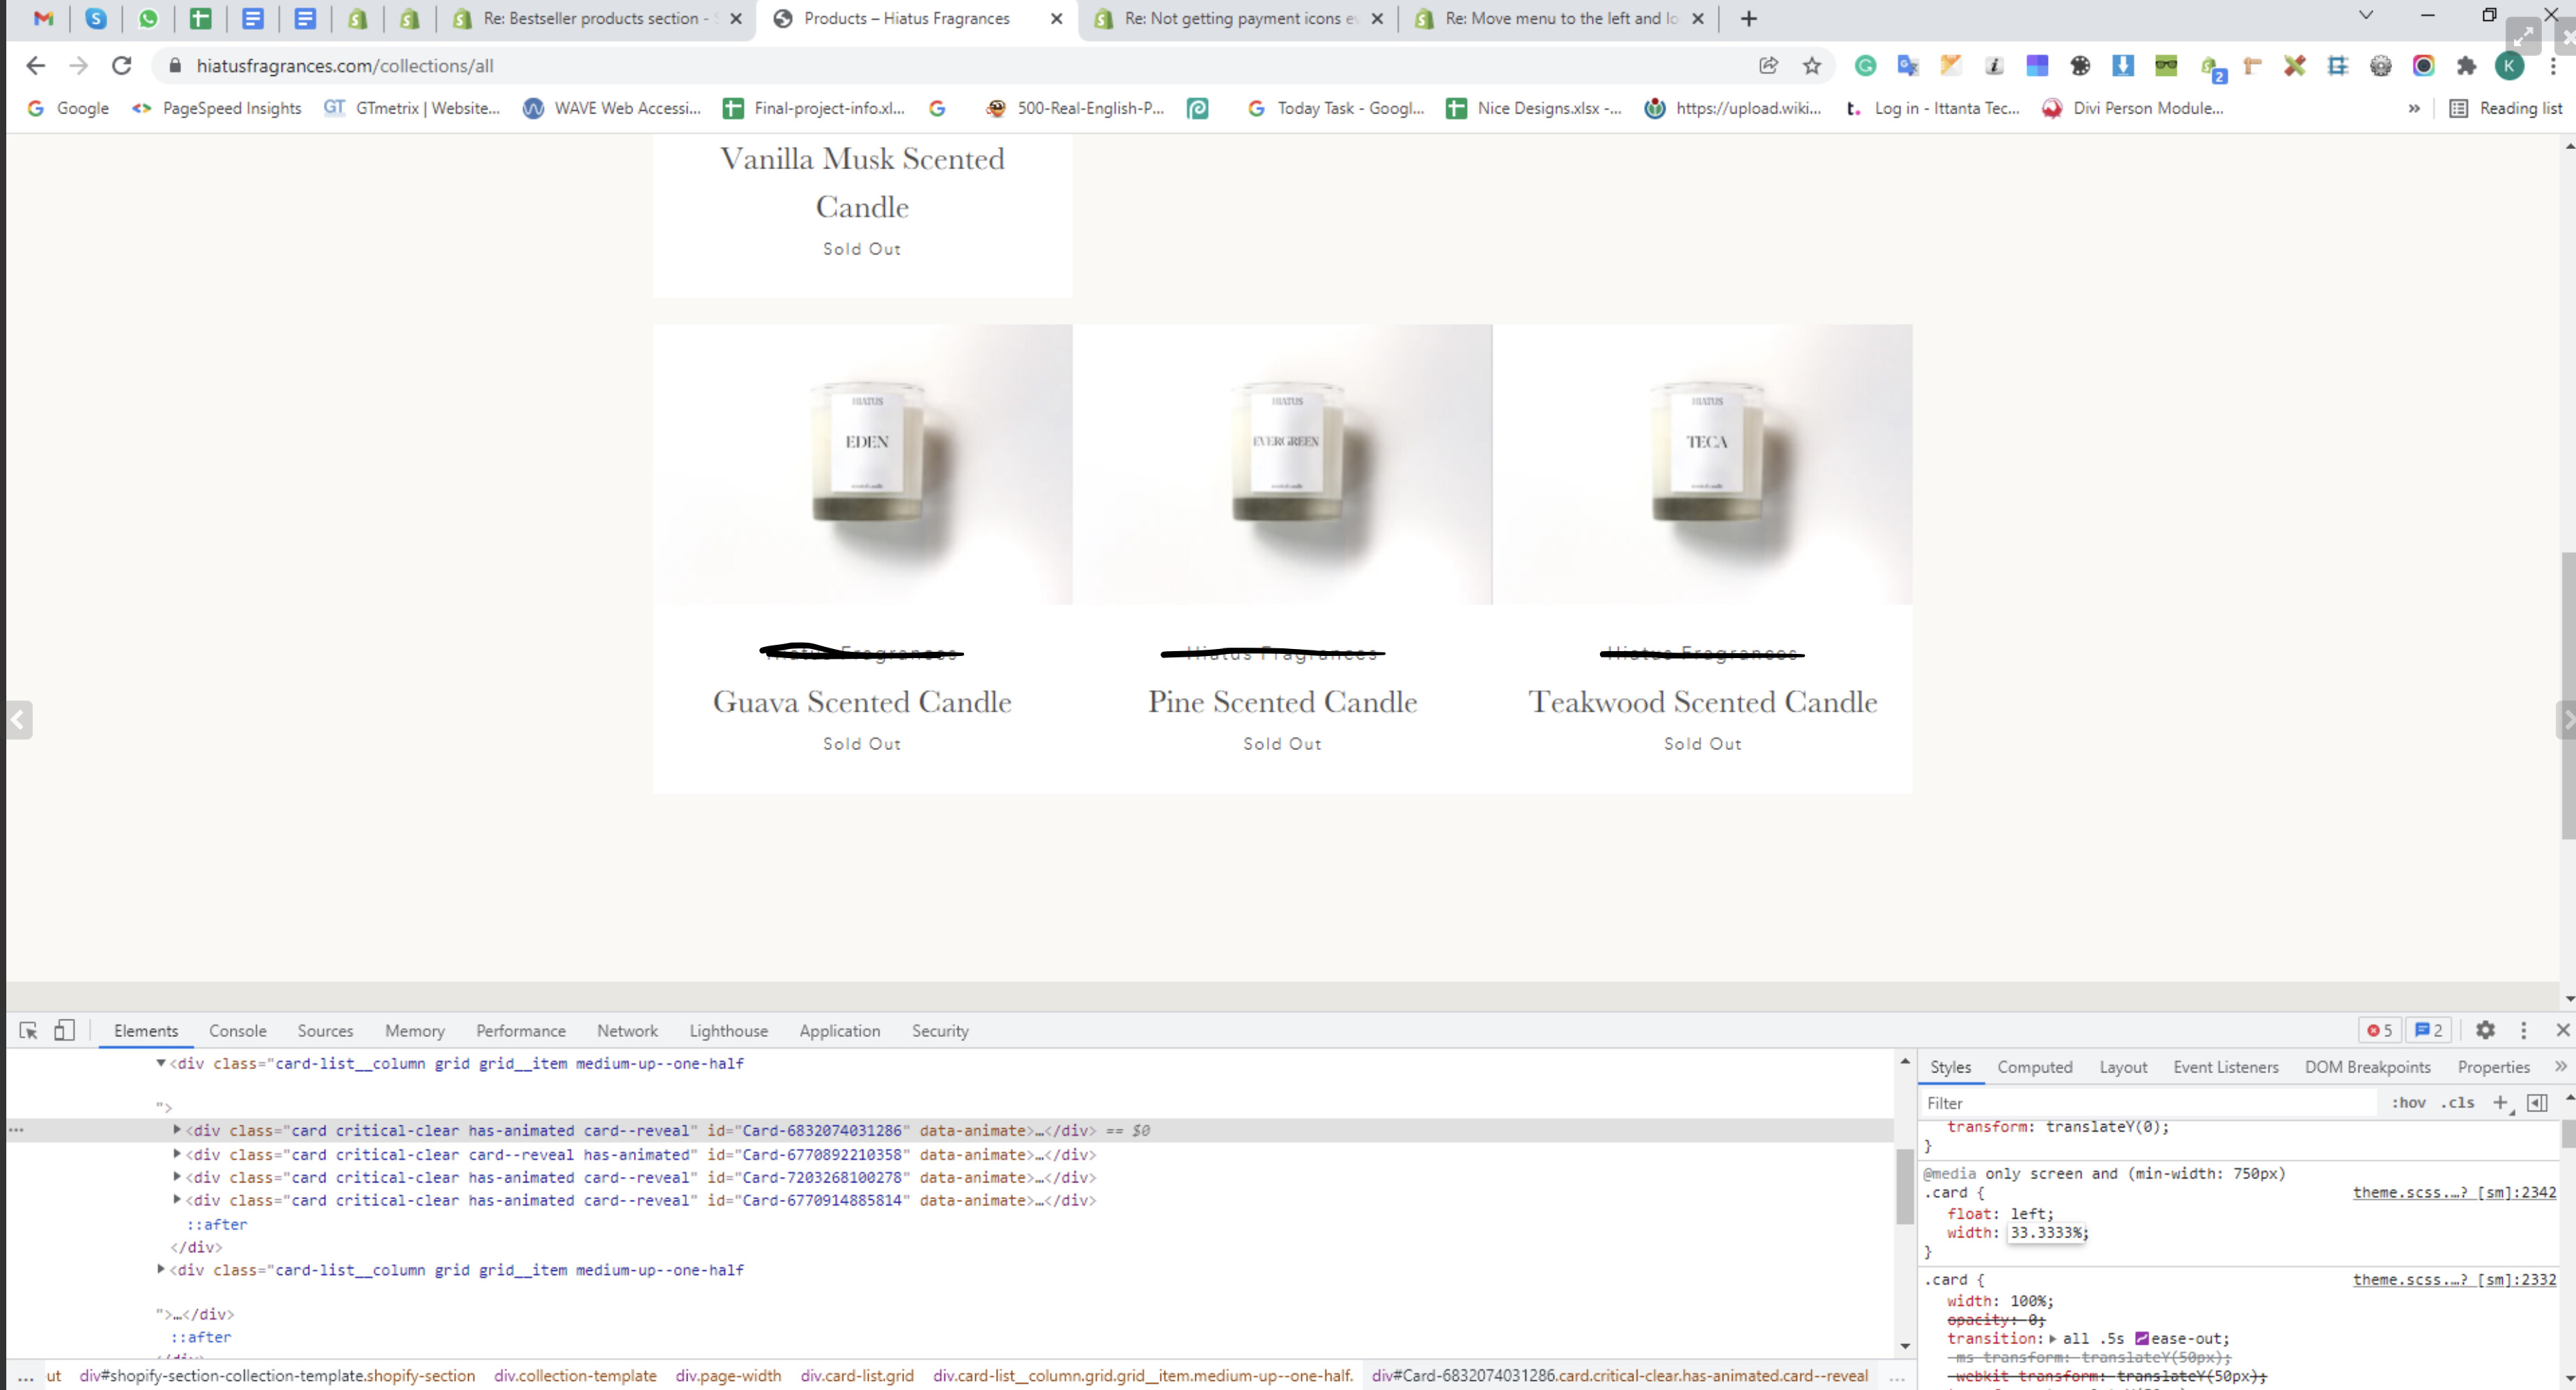Toggle computed styles sidebar pane icon
The image size is (2576, 1390).
[2537, 1102]
